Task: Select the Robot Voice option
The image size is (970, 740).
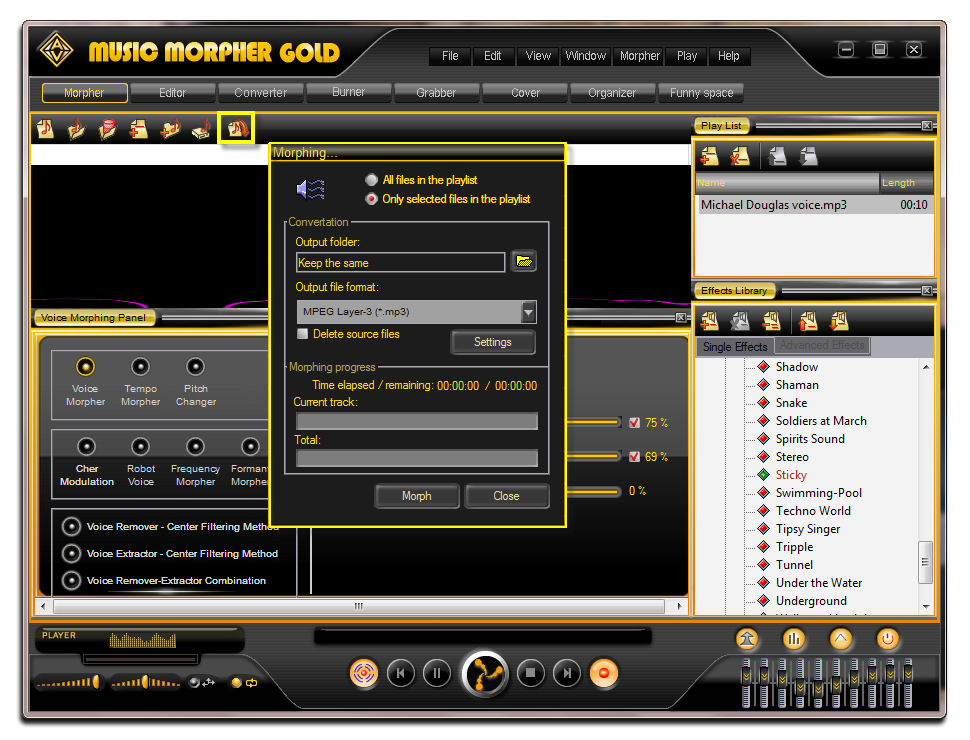Action: tap(140, 447)
